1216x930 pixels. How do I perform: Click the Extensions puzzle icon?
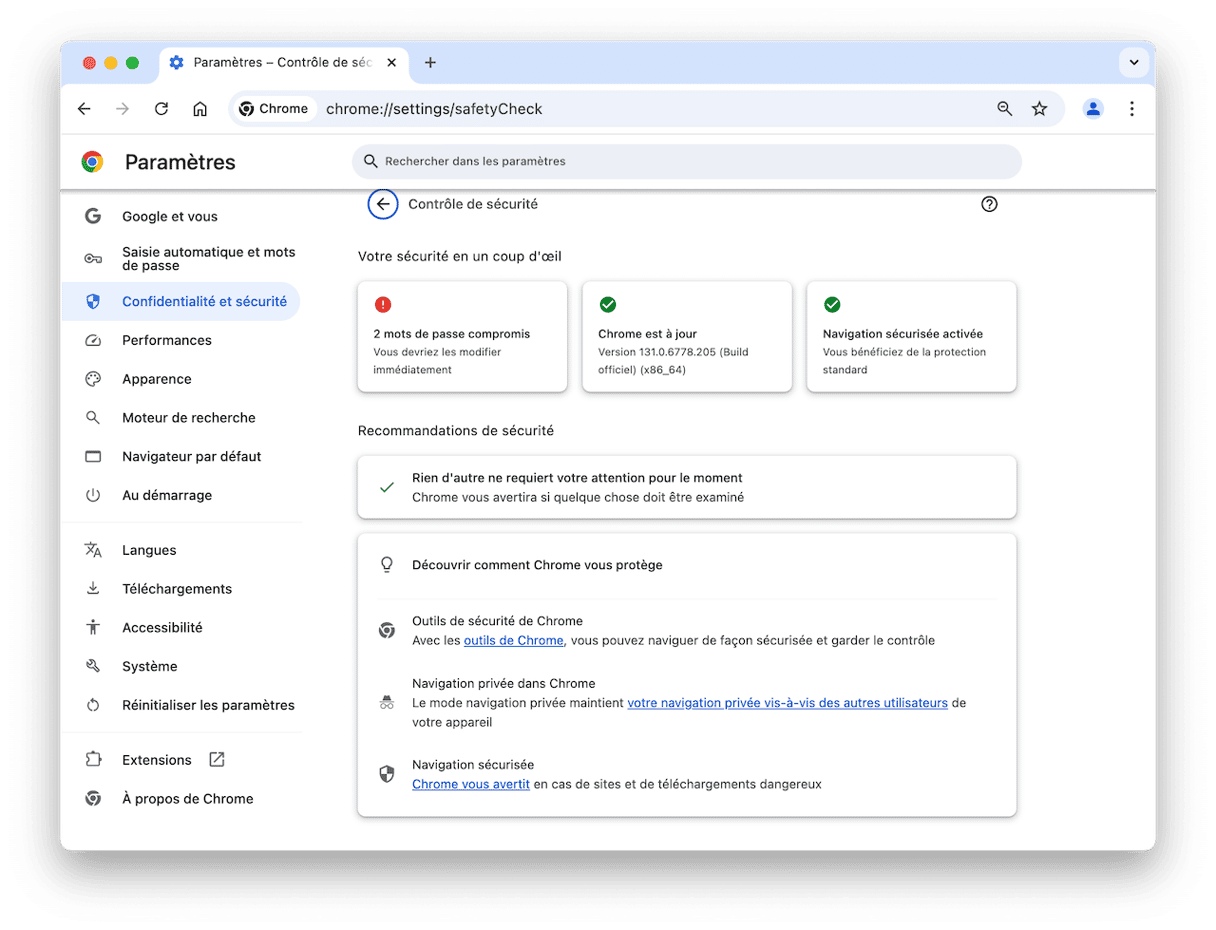pos(93,760)
